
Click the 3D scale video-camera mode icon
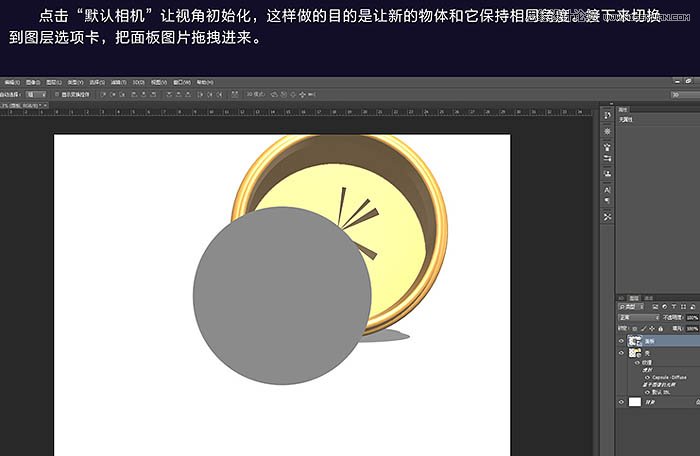tap(312, 94)
